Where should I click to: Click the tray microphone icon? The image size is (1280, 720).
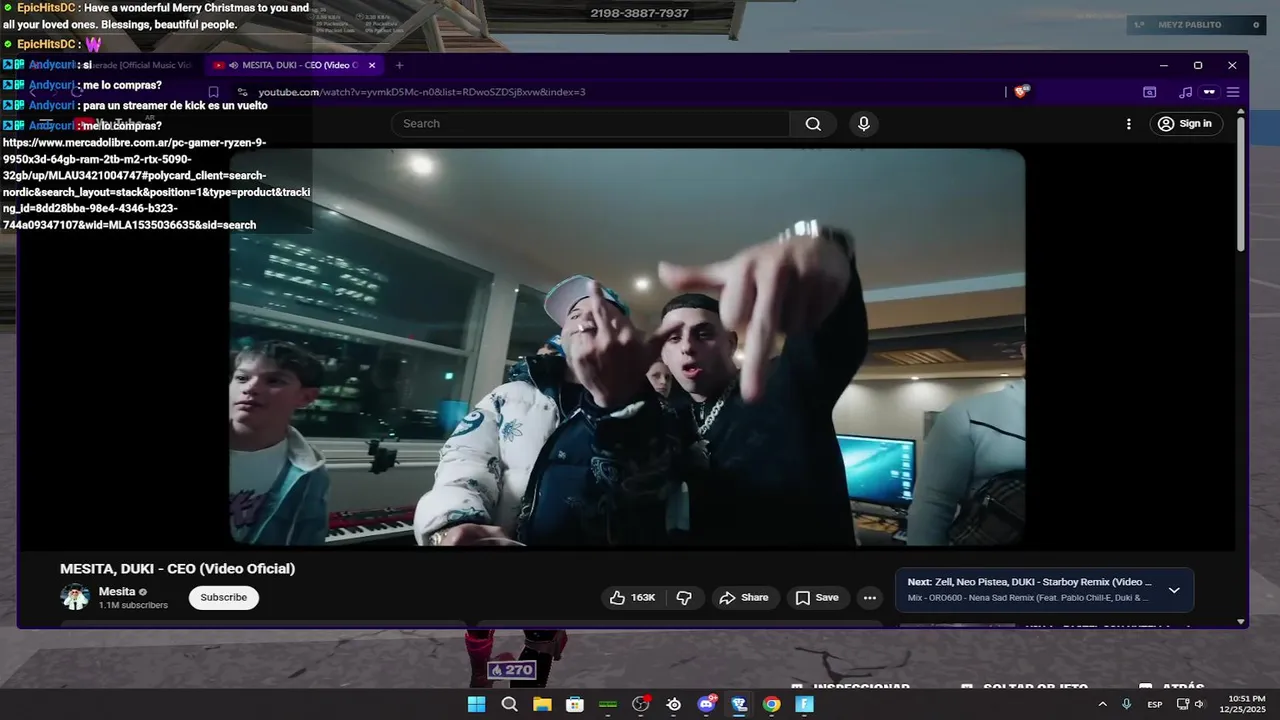(x=1127, y=704)
